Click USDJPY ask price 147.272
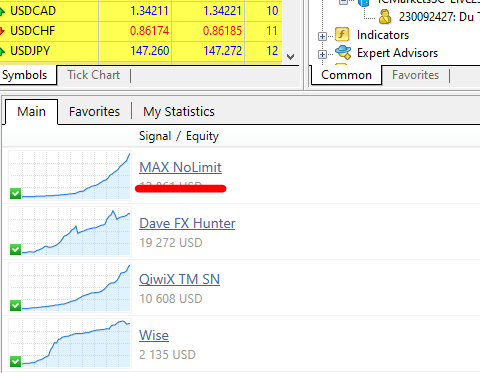The height and width of the screenshot is (373, 480). point(223,51)
